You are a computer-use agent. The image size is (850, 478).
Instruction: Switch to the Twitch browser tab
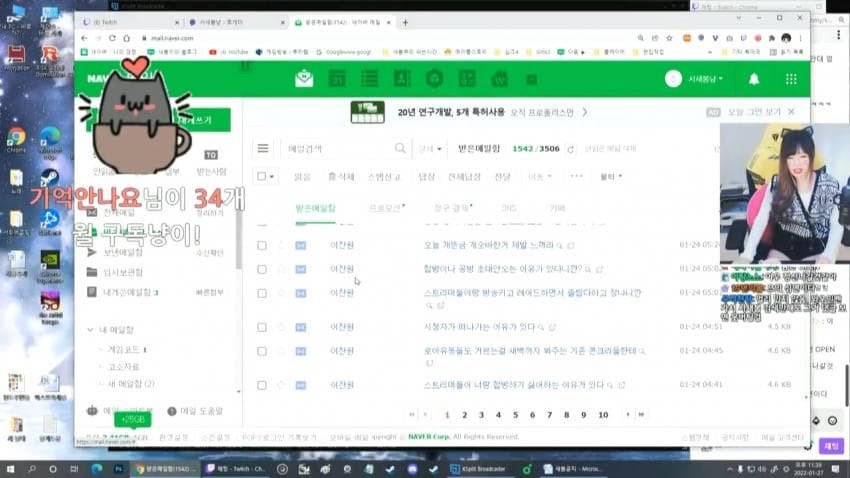[x=130, y=22]
